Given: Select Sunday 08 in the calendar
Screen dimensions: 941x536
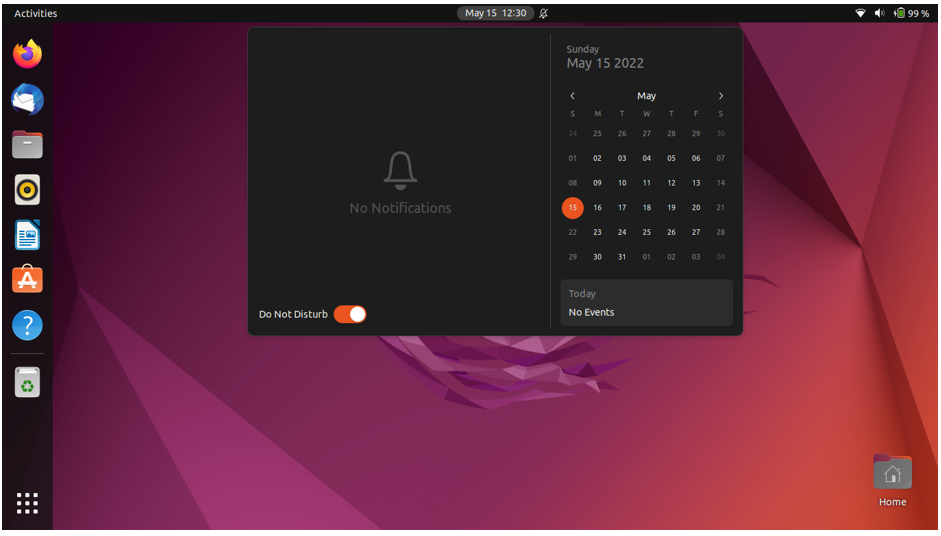Looking at the screenshot, I should tap(573, 183).
